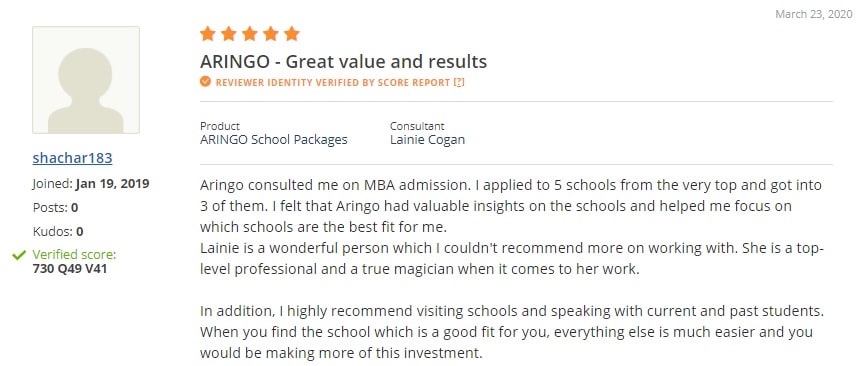Click the third orange rating star
This screenshot has width=865, height=366.
tap(249, 34)
